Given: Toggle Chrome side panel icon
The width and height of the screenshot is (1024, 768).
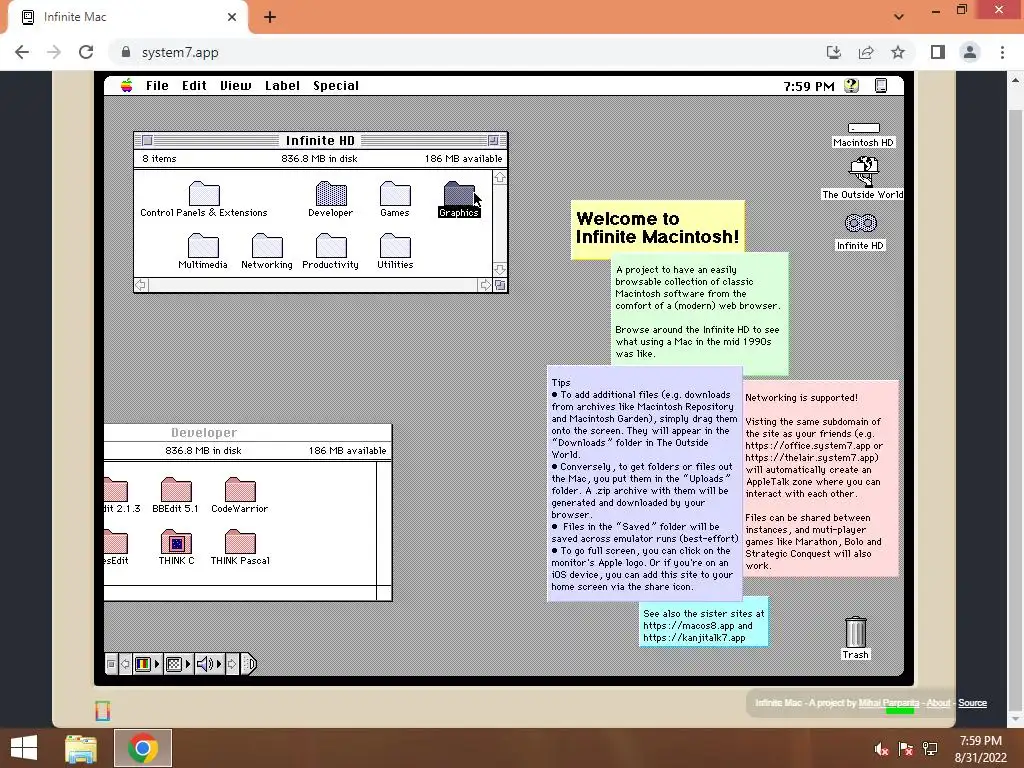Looking at the screenshot, I should click(938, 52).
